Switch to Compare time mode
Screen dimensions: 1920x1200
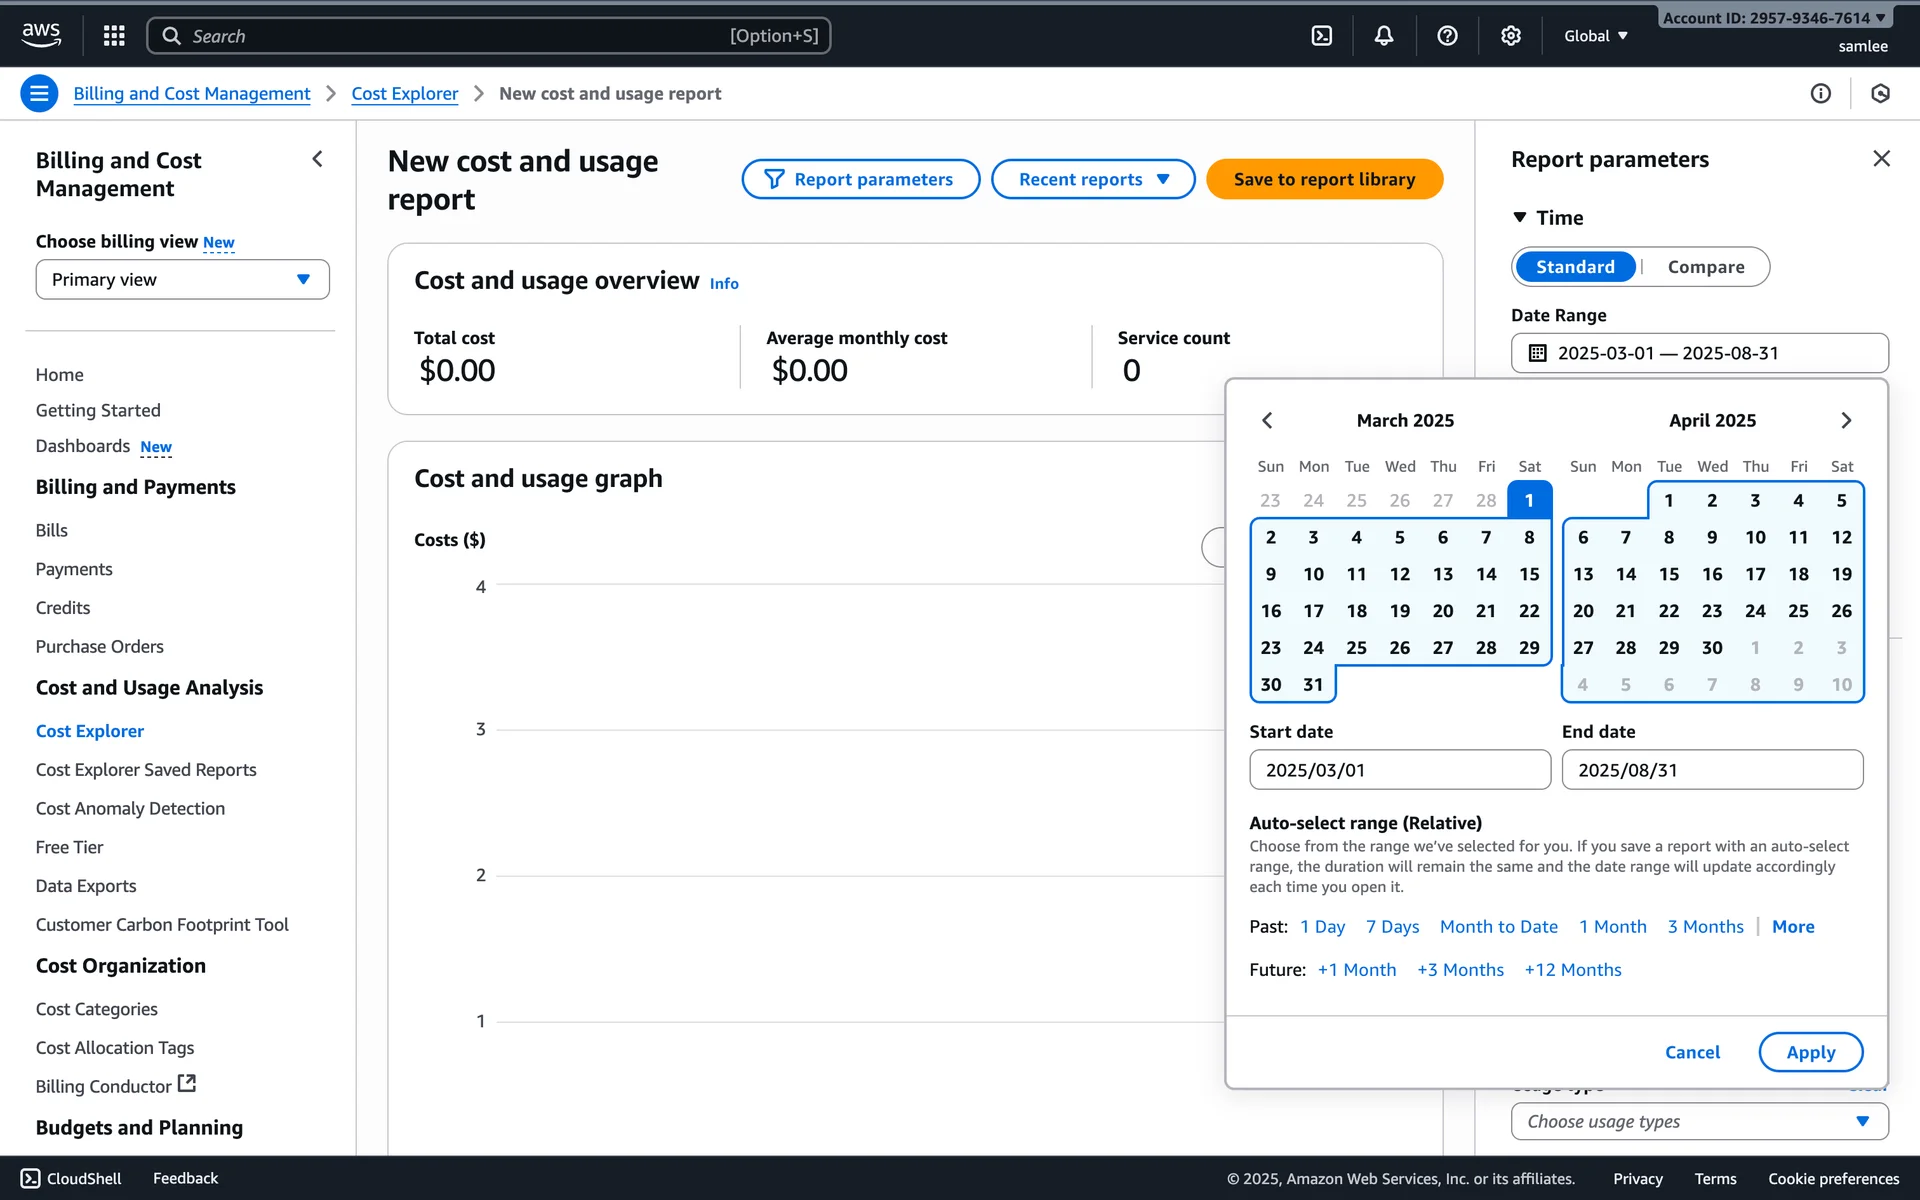point(1705,267)
